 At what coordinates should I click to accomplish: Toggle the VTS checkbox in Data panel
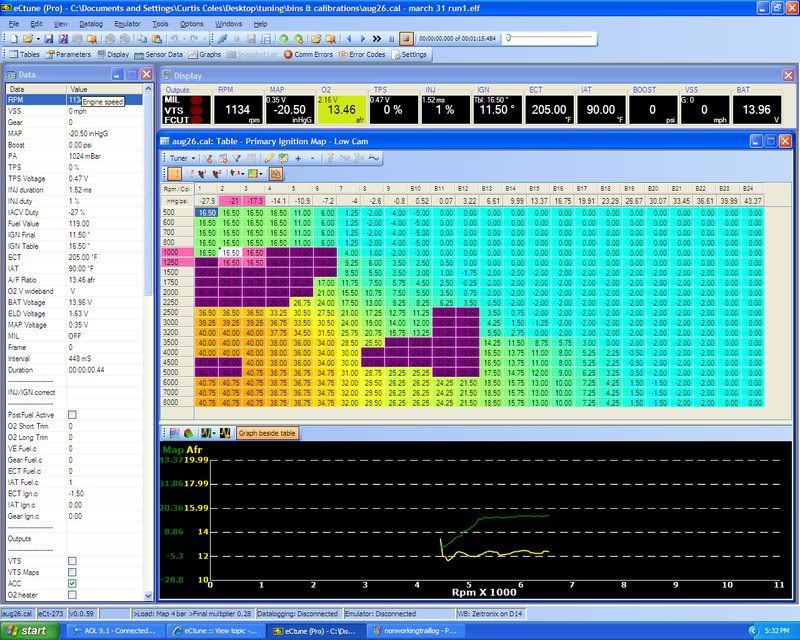coord(72,561)
